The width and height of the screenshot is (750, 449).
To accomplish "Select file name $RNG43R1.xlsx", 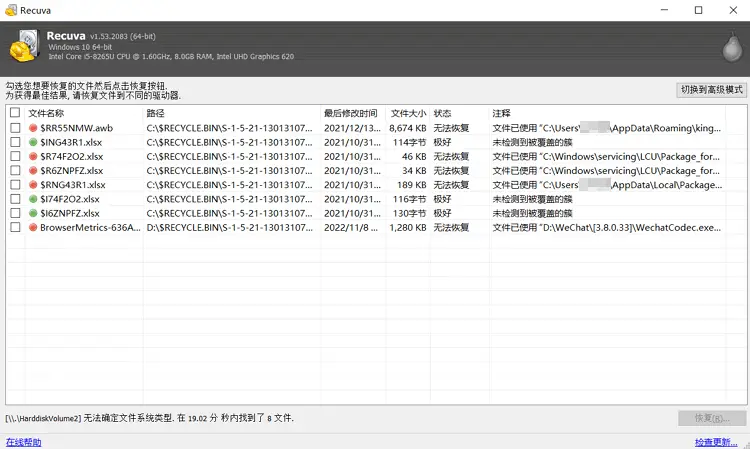I will 73,185.
